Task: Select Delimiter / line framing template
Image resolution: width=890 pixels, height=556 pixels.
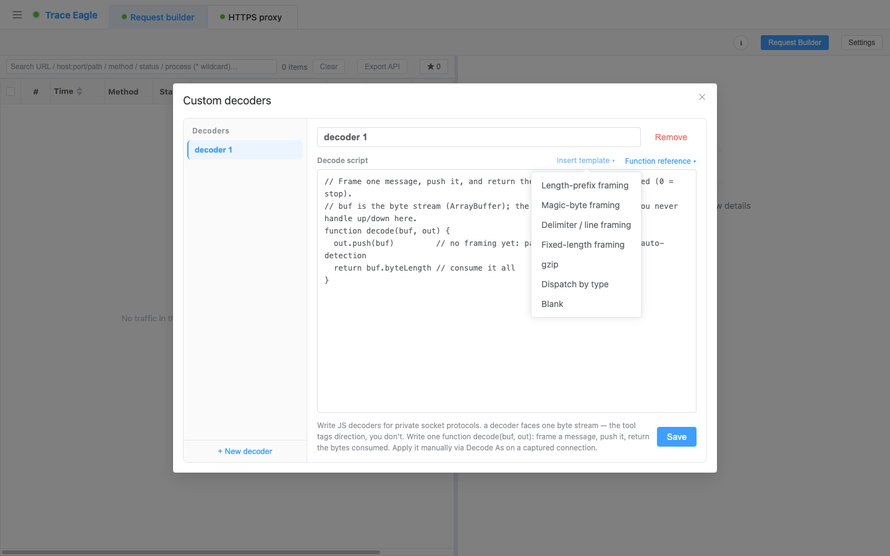Action: tap(586, 225)
